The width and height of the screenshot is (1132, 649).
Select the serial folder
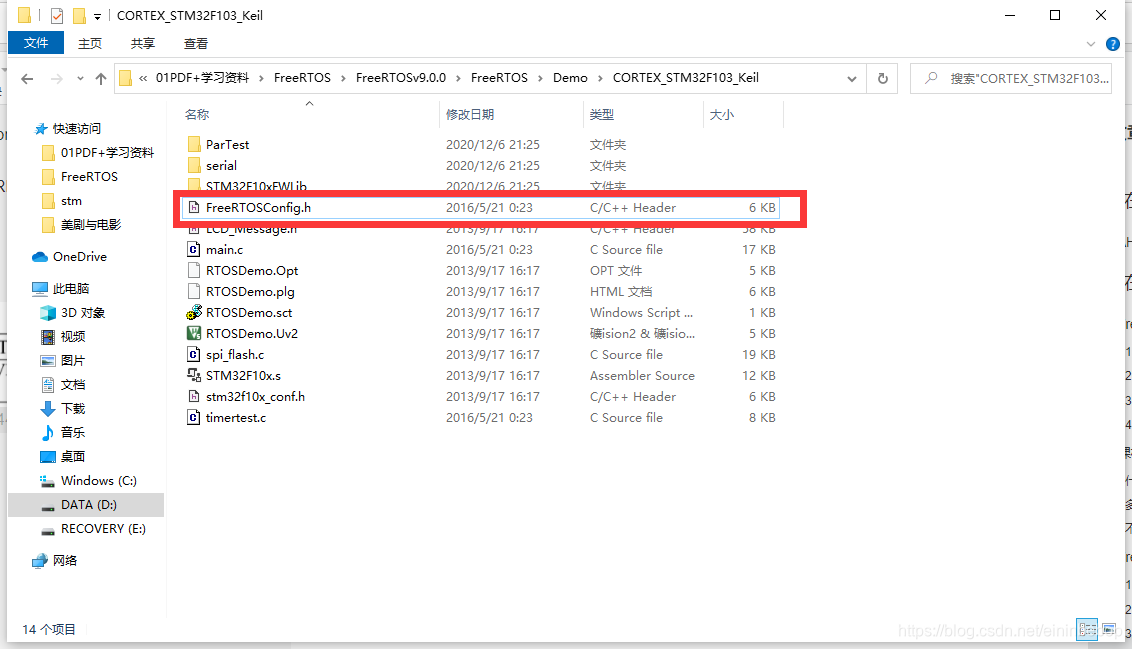click(x=221, y=165)
